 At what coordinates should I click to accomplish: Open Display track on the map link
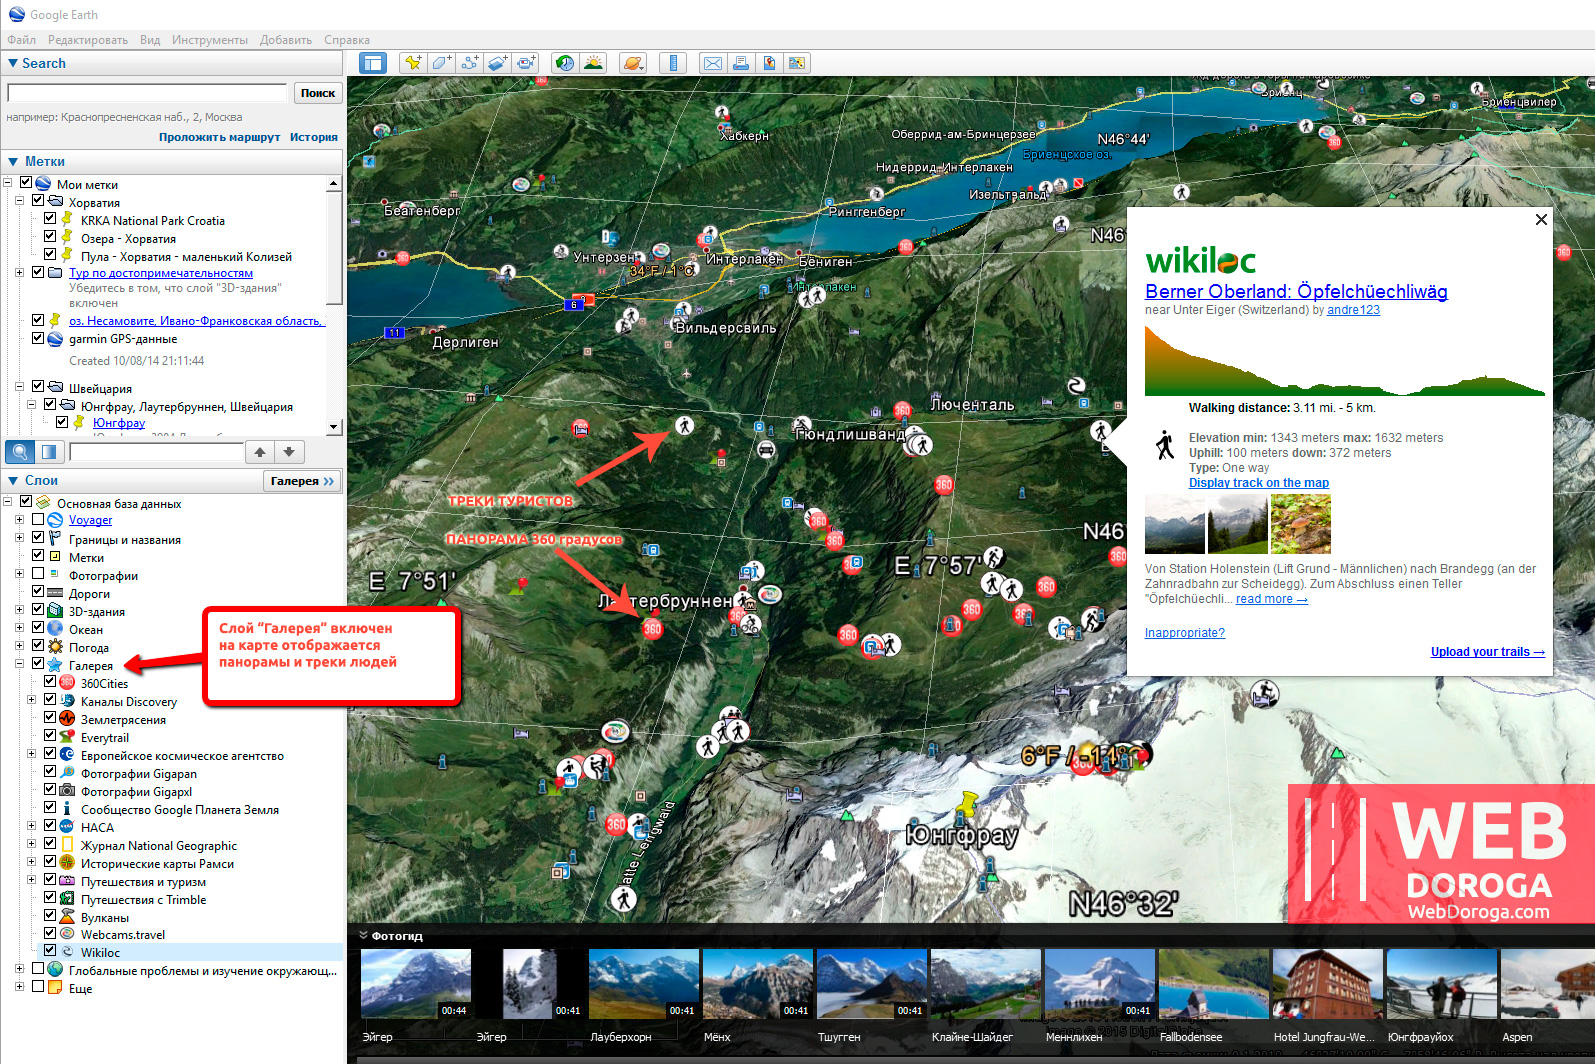click(x=1259, y=483)
